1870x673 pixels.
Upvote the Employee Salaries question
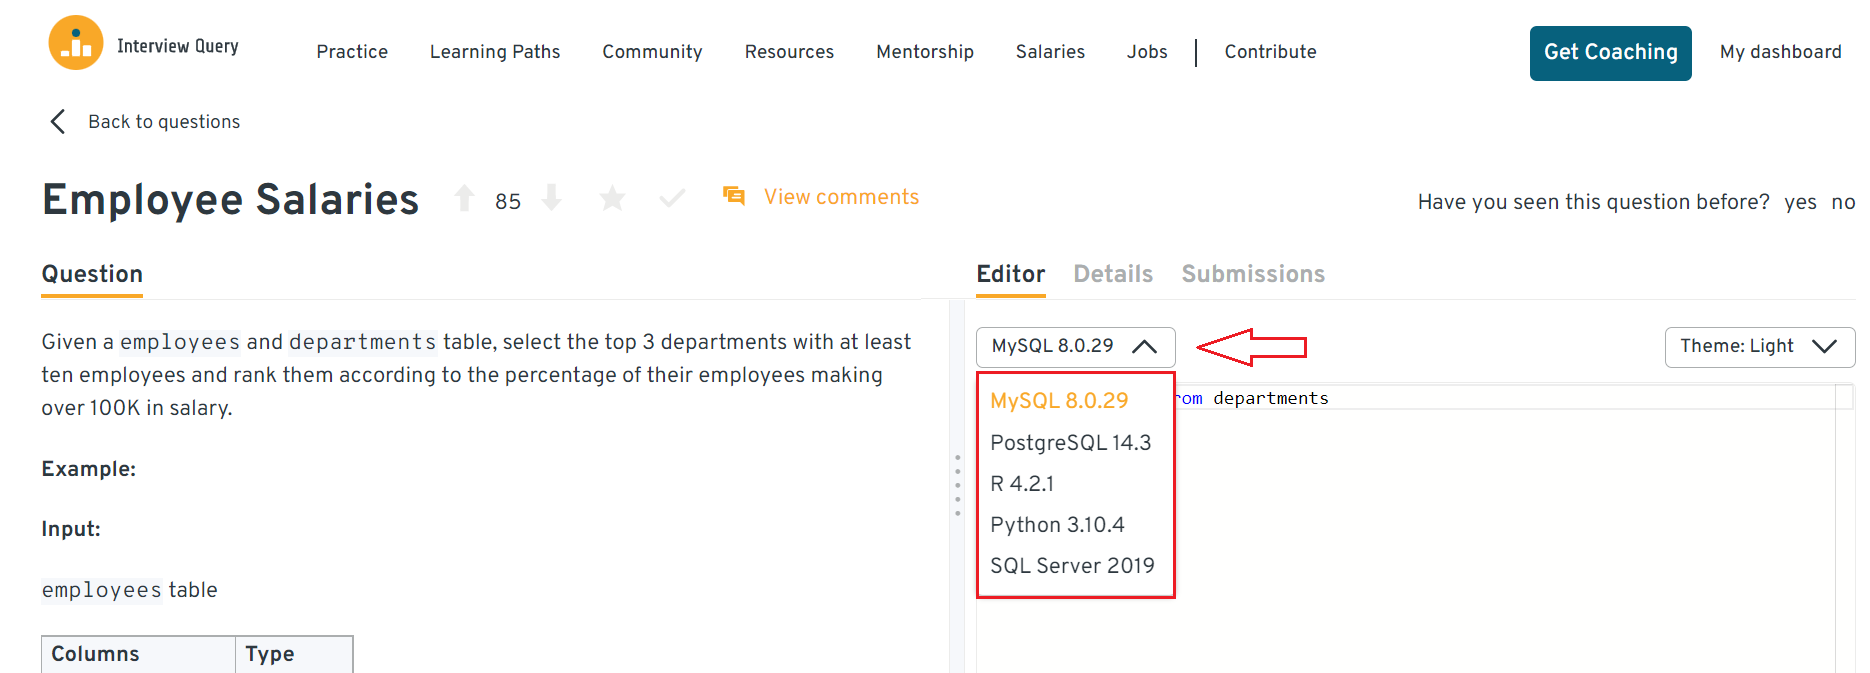pyautogui.click(x=464, y=198)
